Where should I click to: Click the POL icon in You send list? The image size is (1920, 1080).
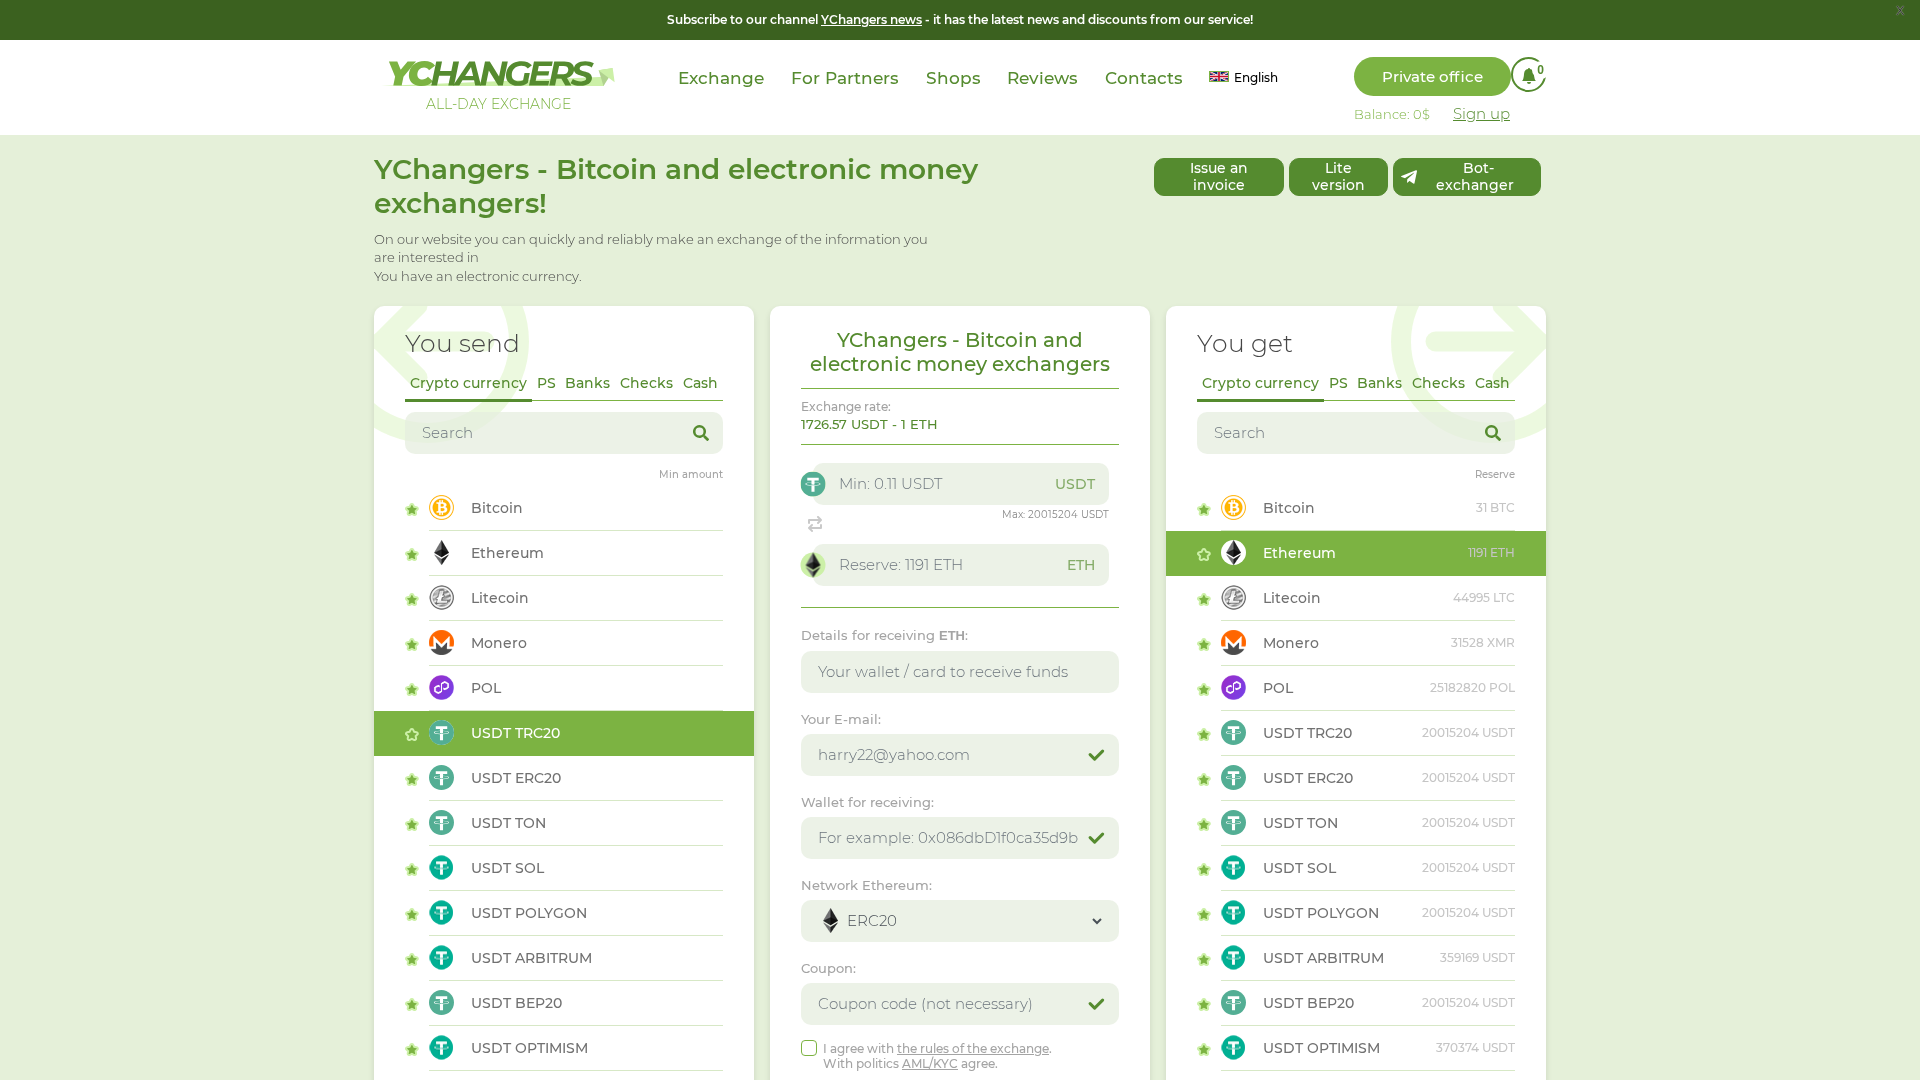(x=441, y=688)
